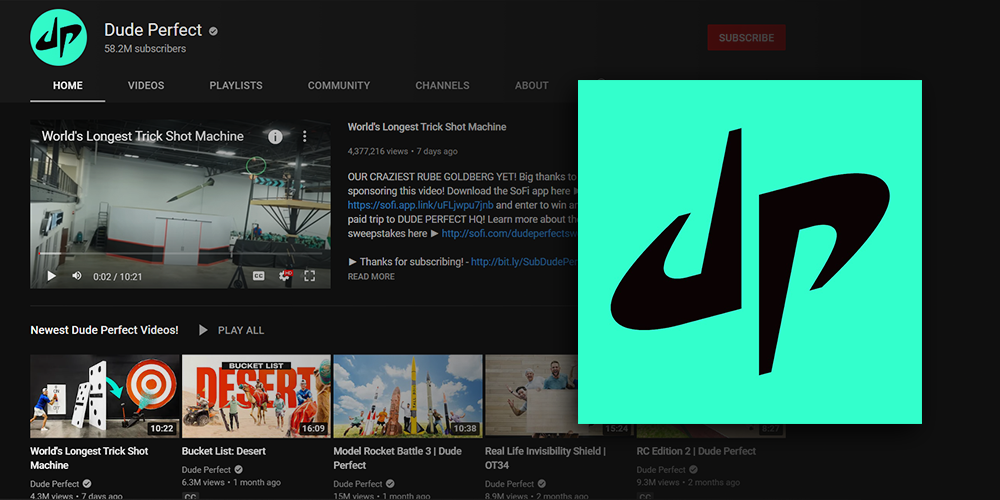Click Model Rocket Battle 3 video title
The height and width of the screenshot is (500, 1000).
click(x=397, y=458)
